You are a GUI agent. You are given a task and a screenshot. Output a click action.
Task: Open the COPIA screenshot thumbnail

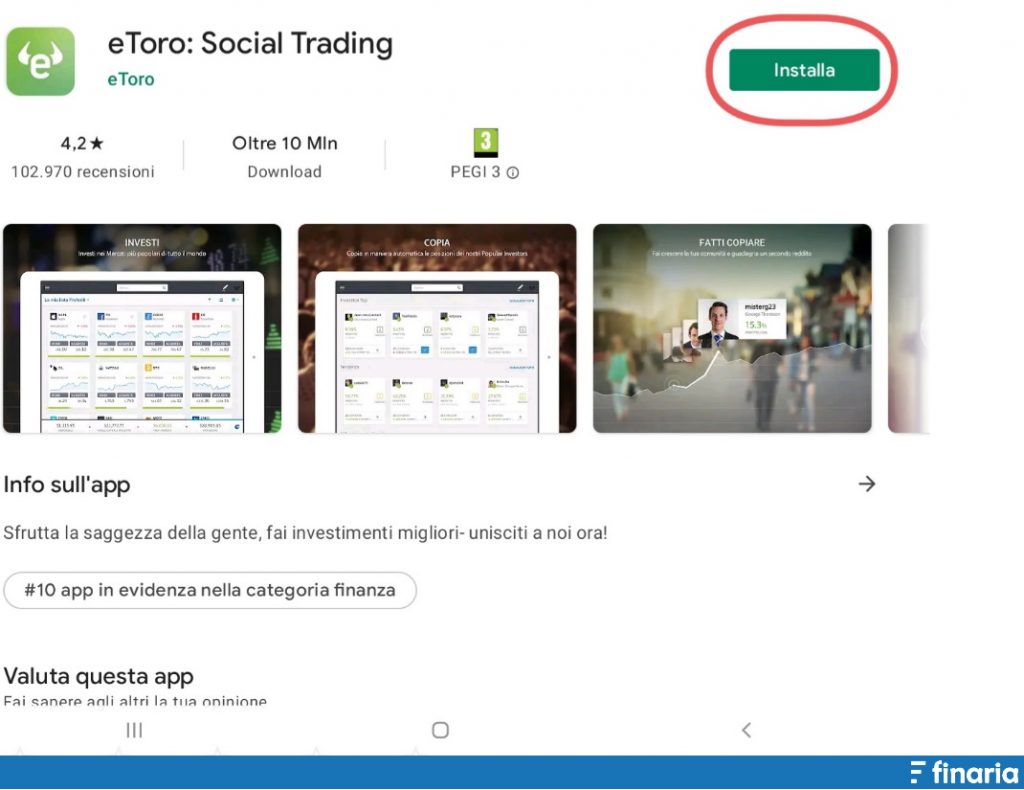pos(437,328)
